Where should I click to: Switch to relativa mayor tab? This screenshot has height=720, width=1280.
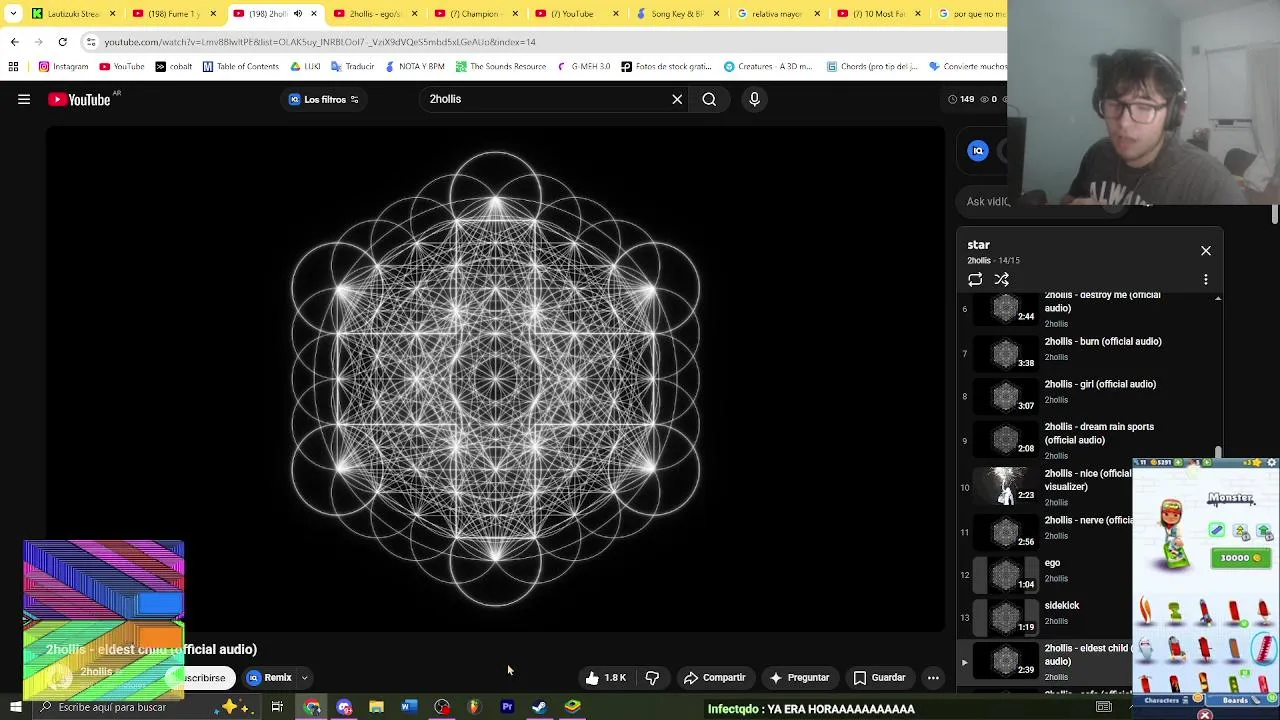(x=777, y=14)
